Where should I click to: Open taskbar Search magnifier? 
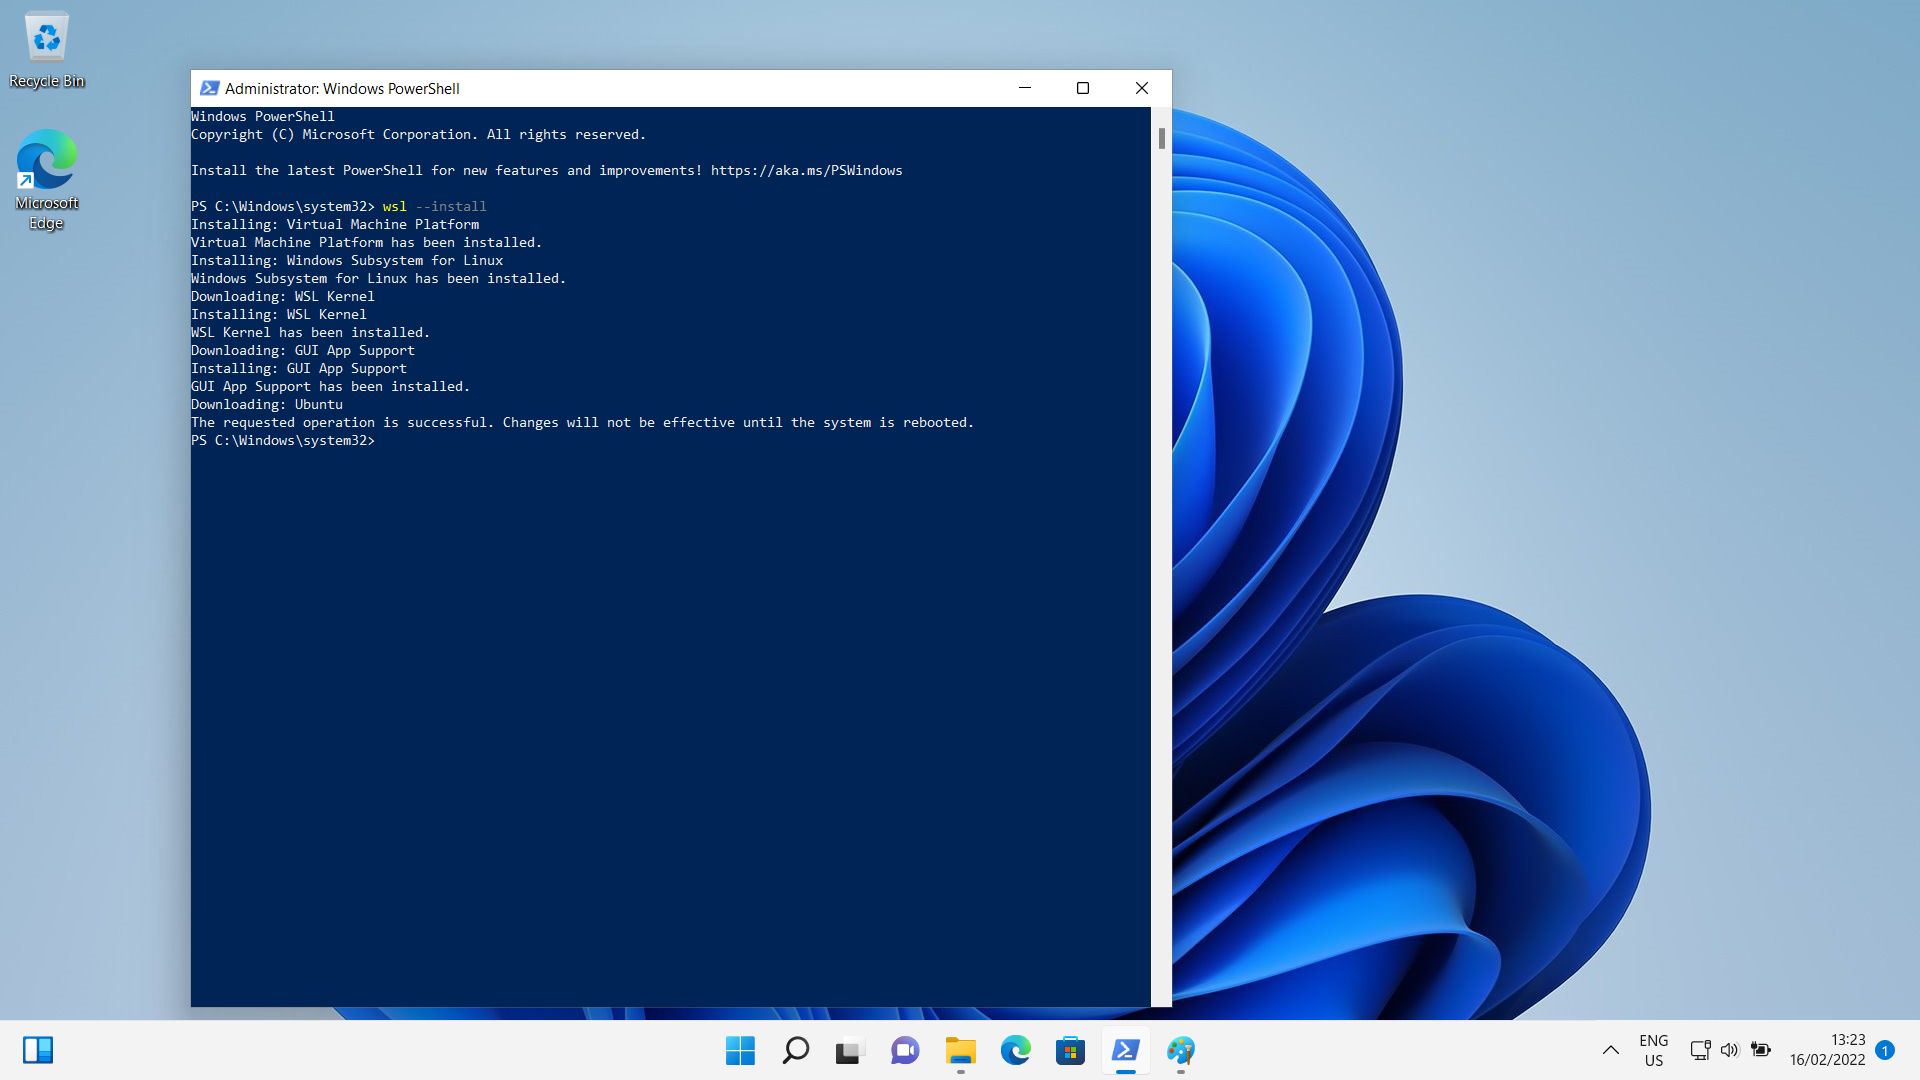tap(795, 1050)
